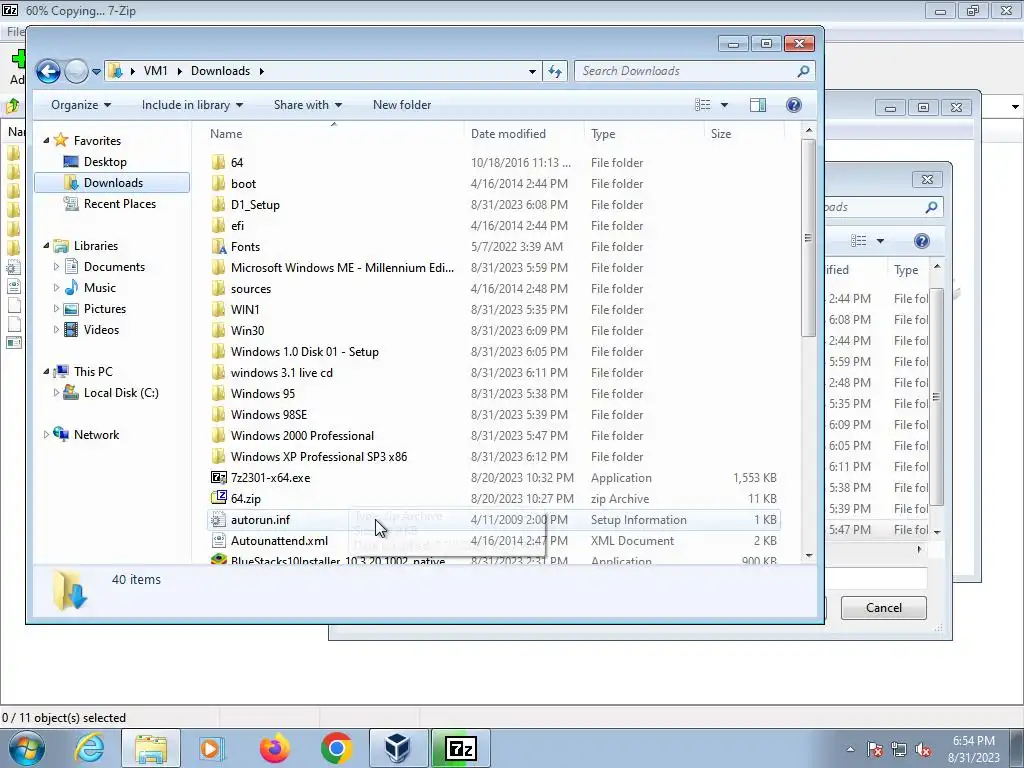This screenshot has width=1024, height=768.
Task: Collapse the Libraries tree group
Action: point(46,246)
